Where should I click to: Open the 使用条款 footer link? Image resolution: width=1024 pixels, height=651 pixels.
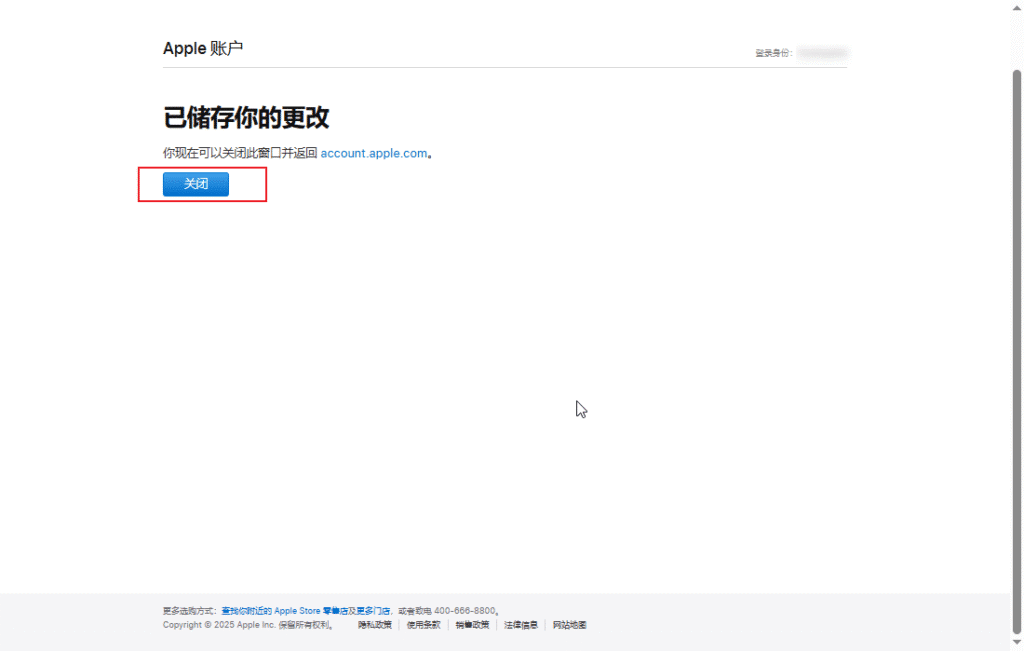tap(423, 625)
